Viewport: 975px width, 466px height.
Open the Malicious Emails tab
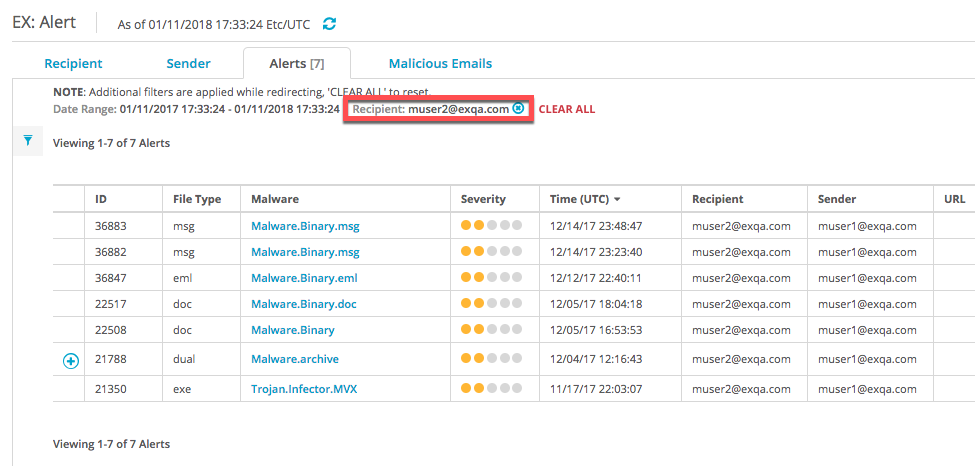[x=440, y=63]
